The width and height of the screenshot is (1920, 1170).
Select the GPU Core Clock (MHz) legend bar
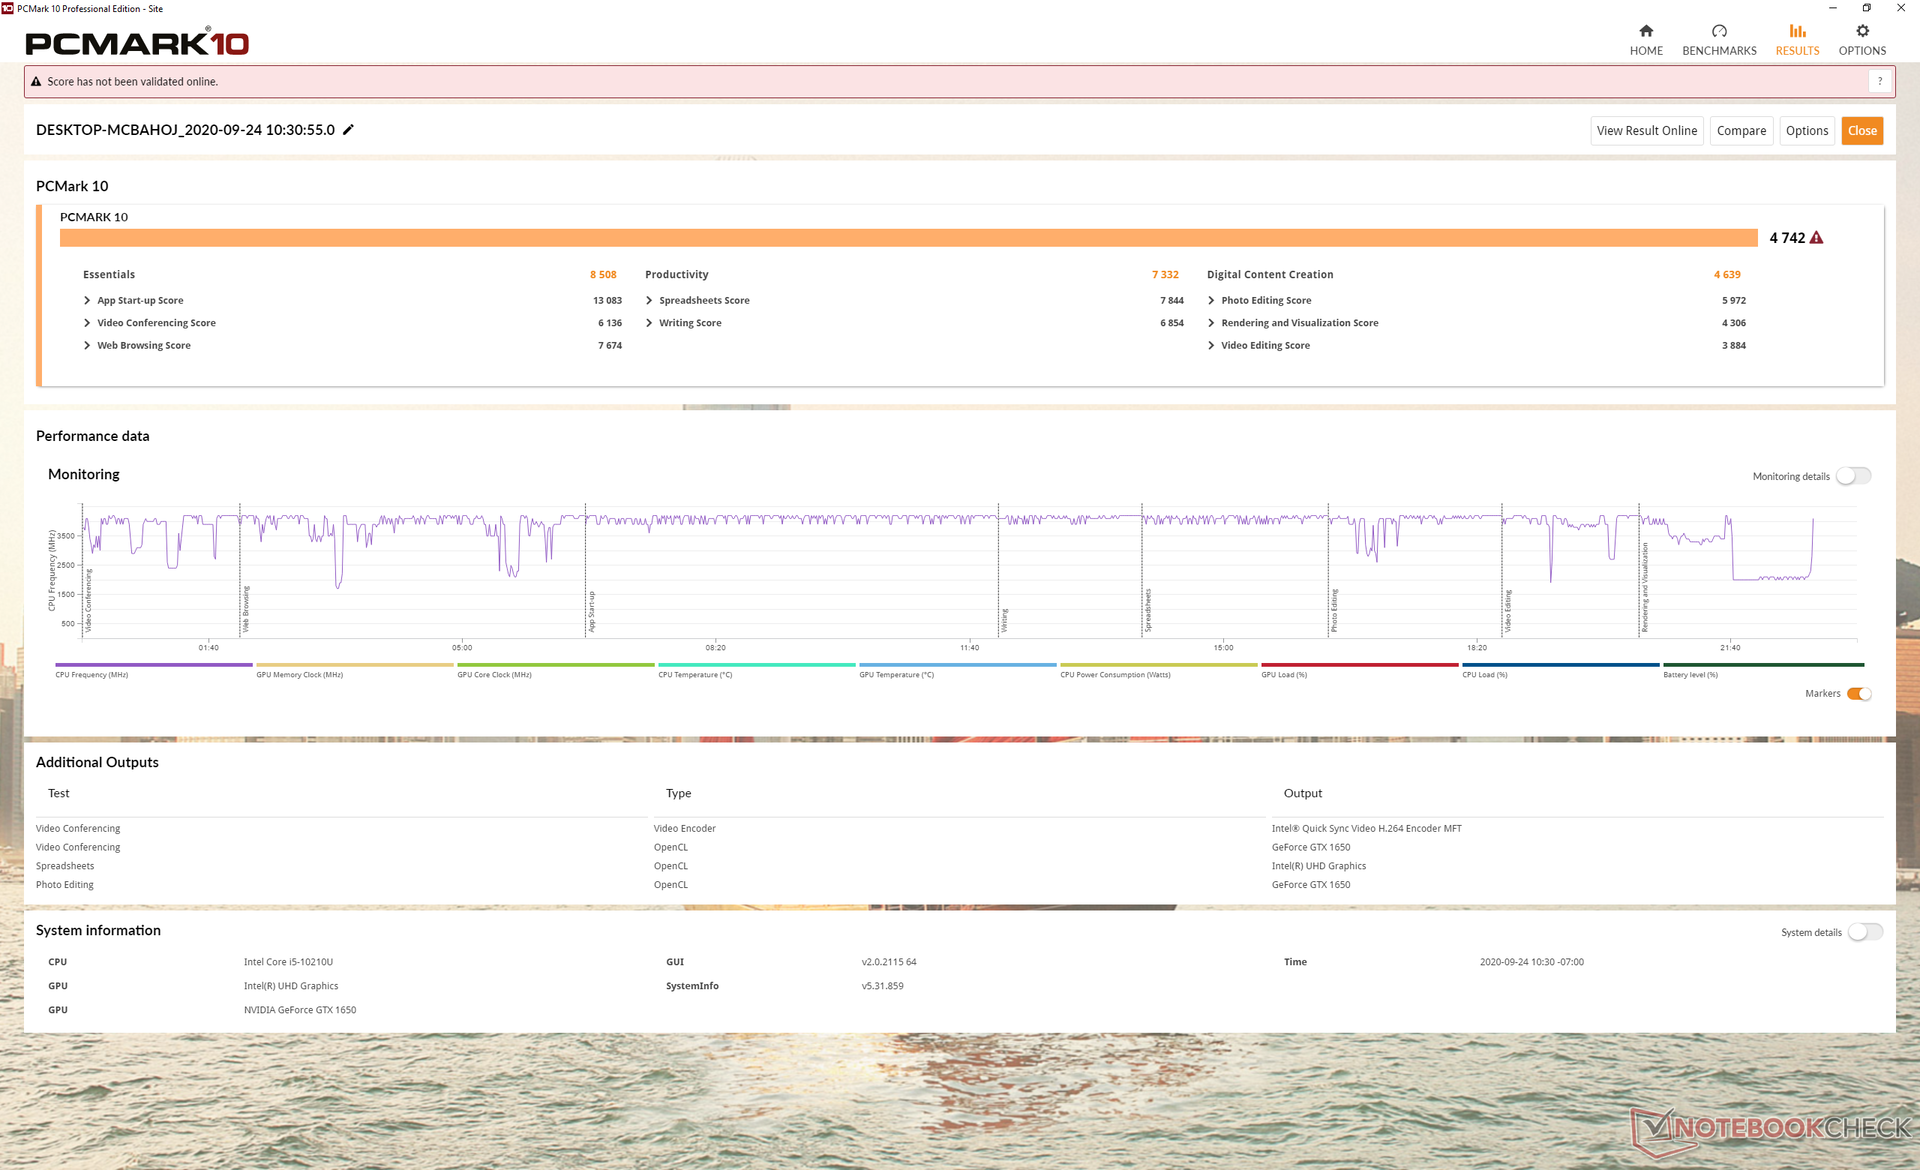click(x=555, y=665)
